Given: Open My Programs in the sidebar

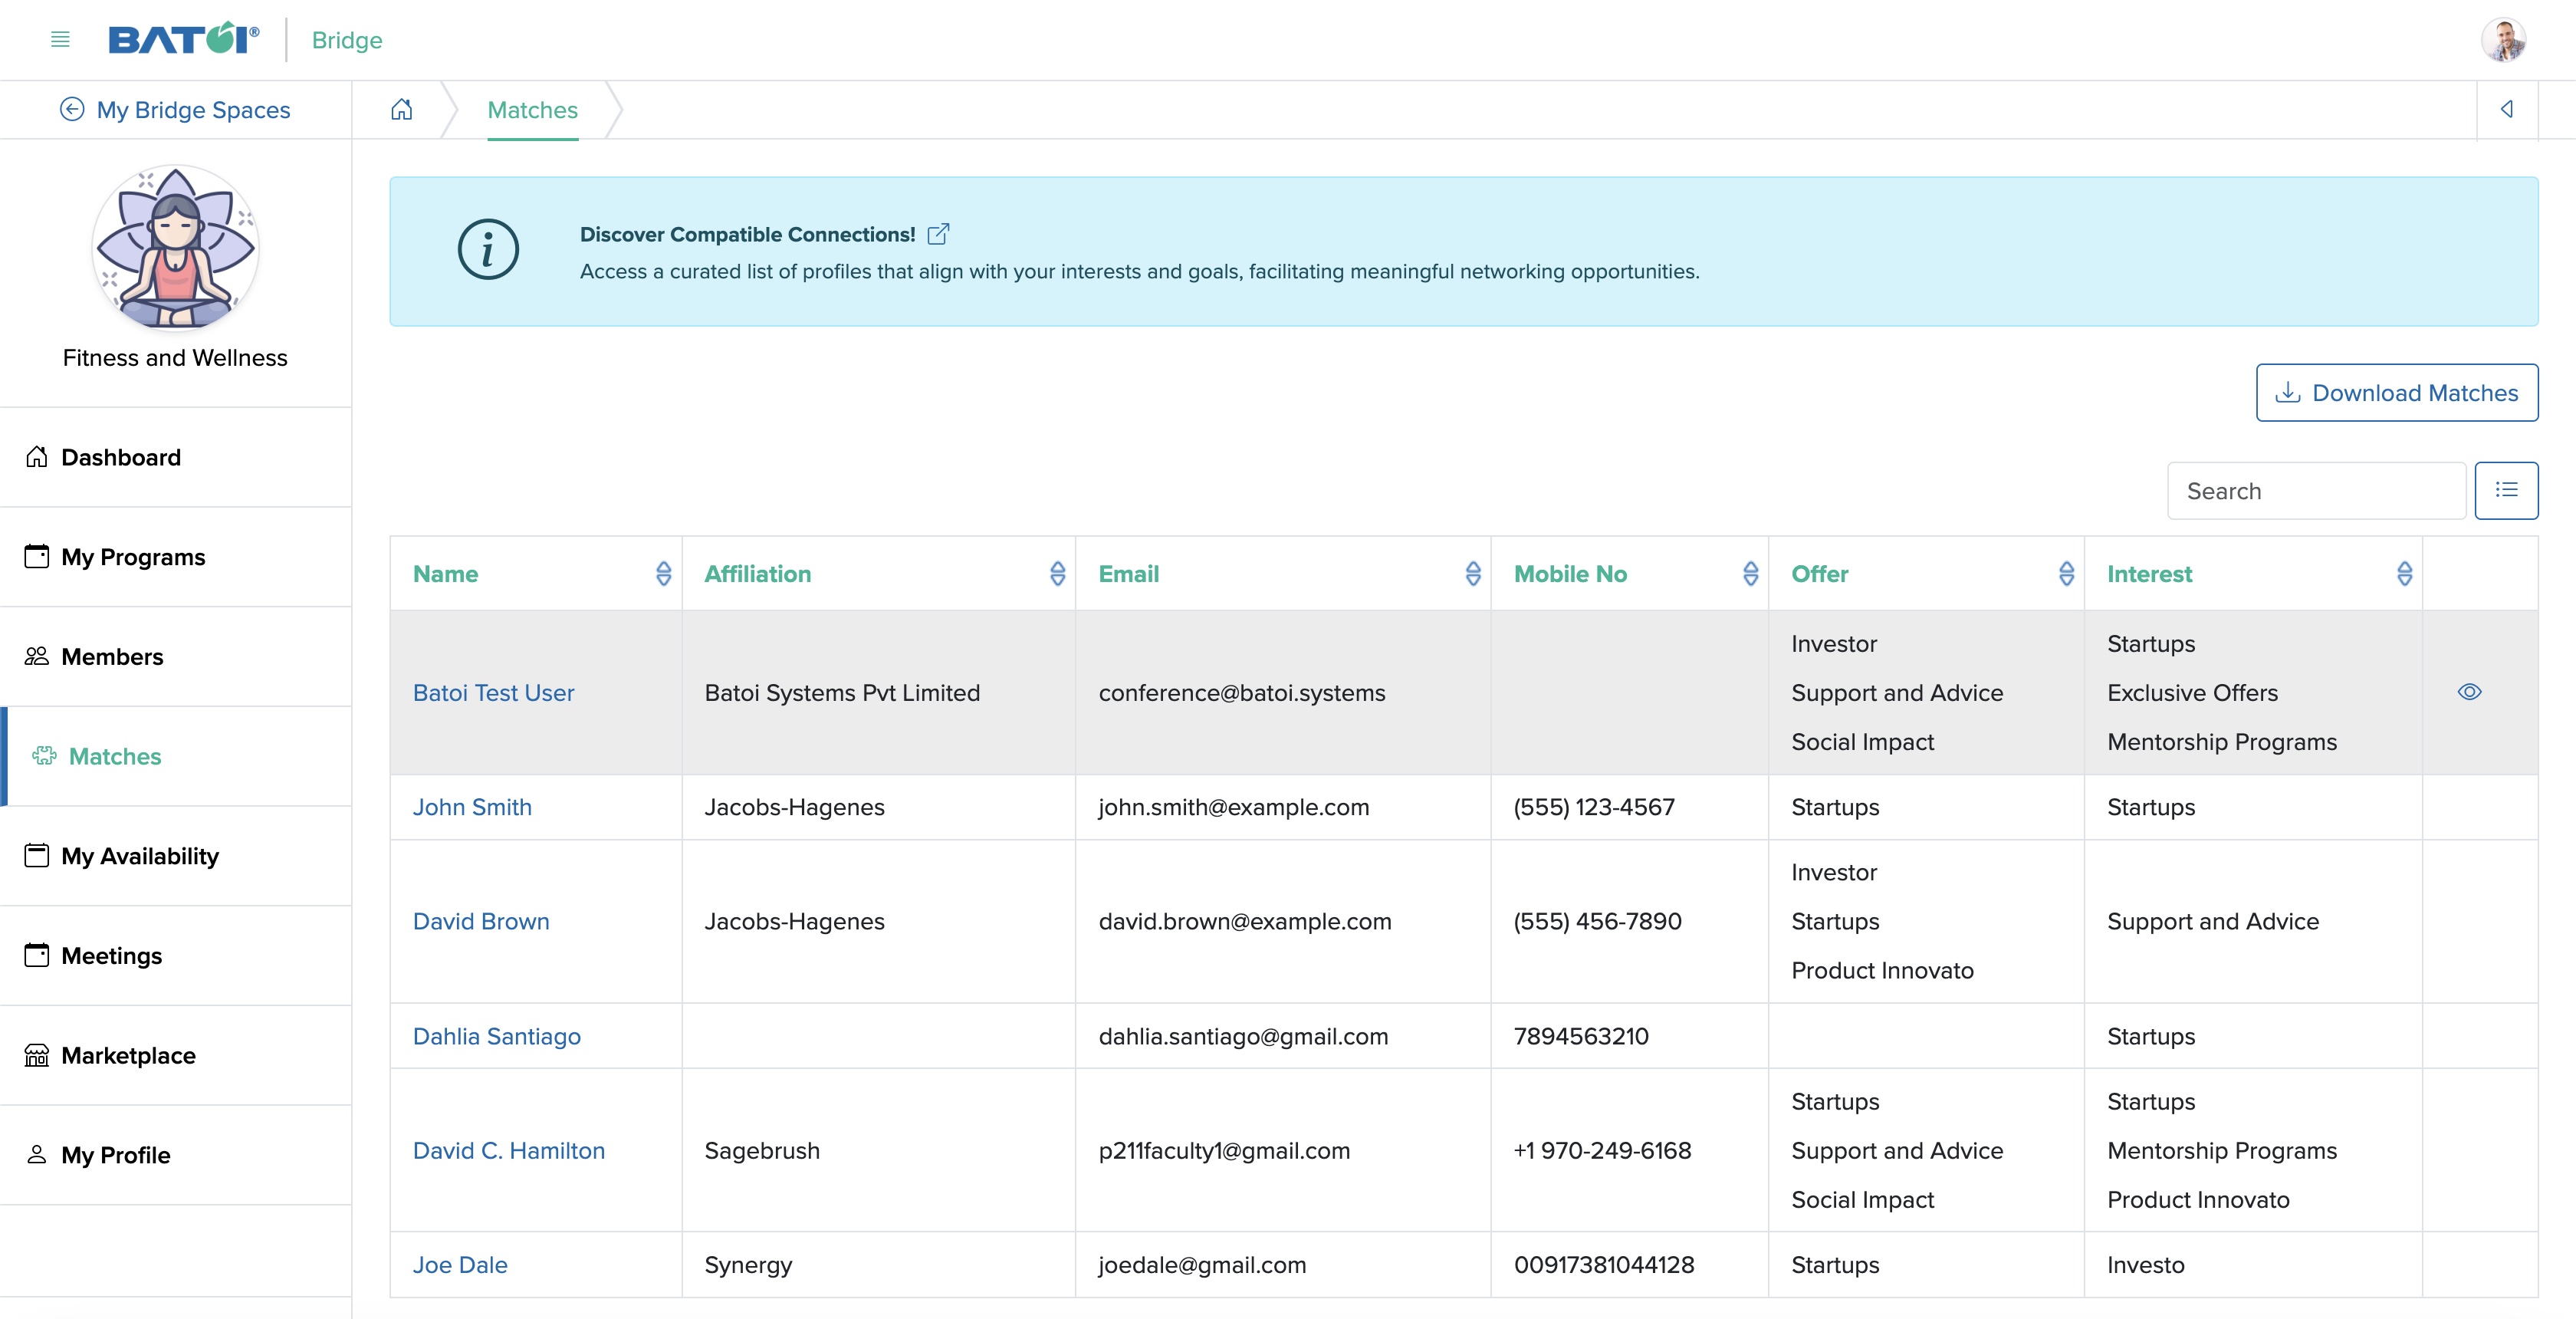Looking at the screenshot, I should tap(176, 557).
